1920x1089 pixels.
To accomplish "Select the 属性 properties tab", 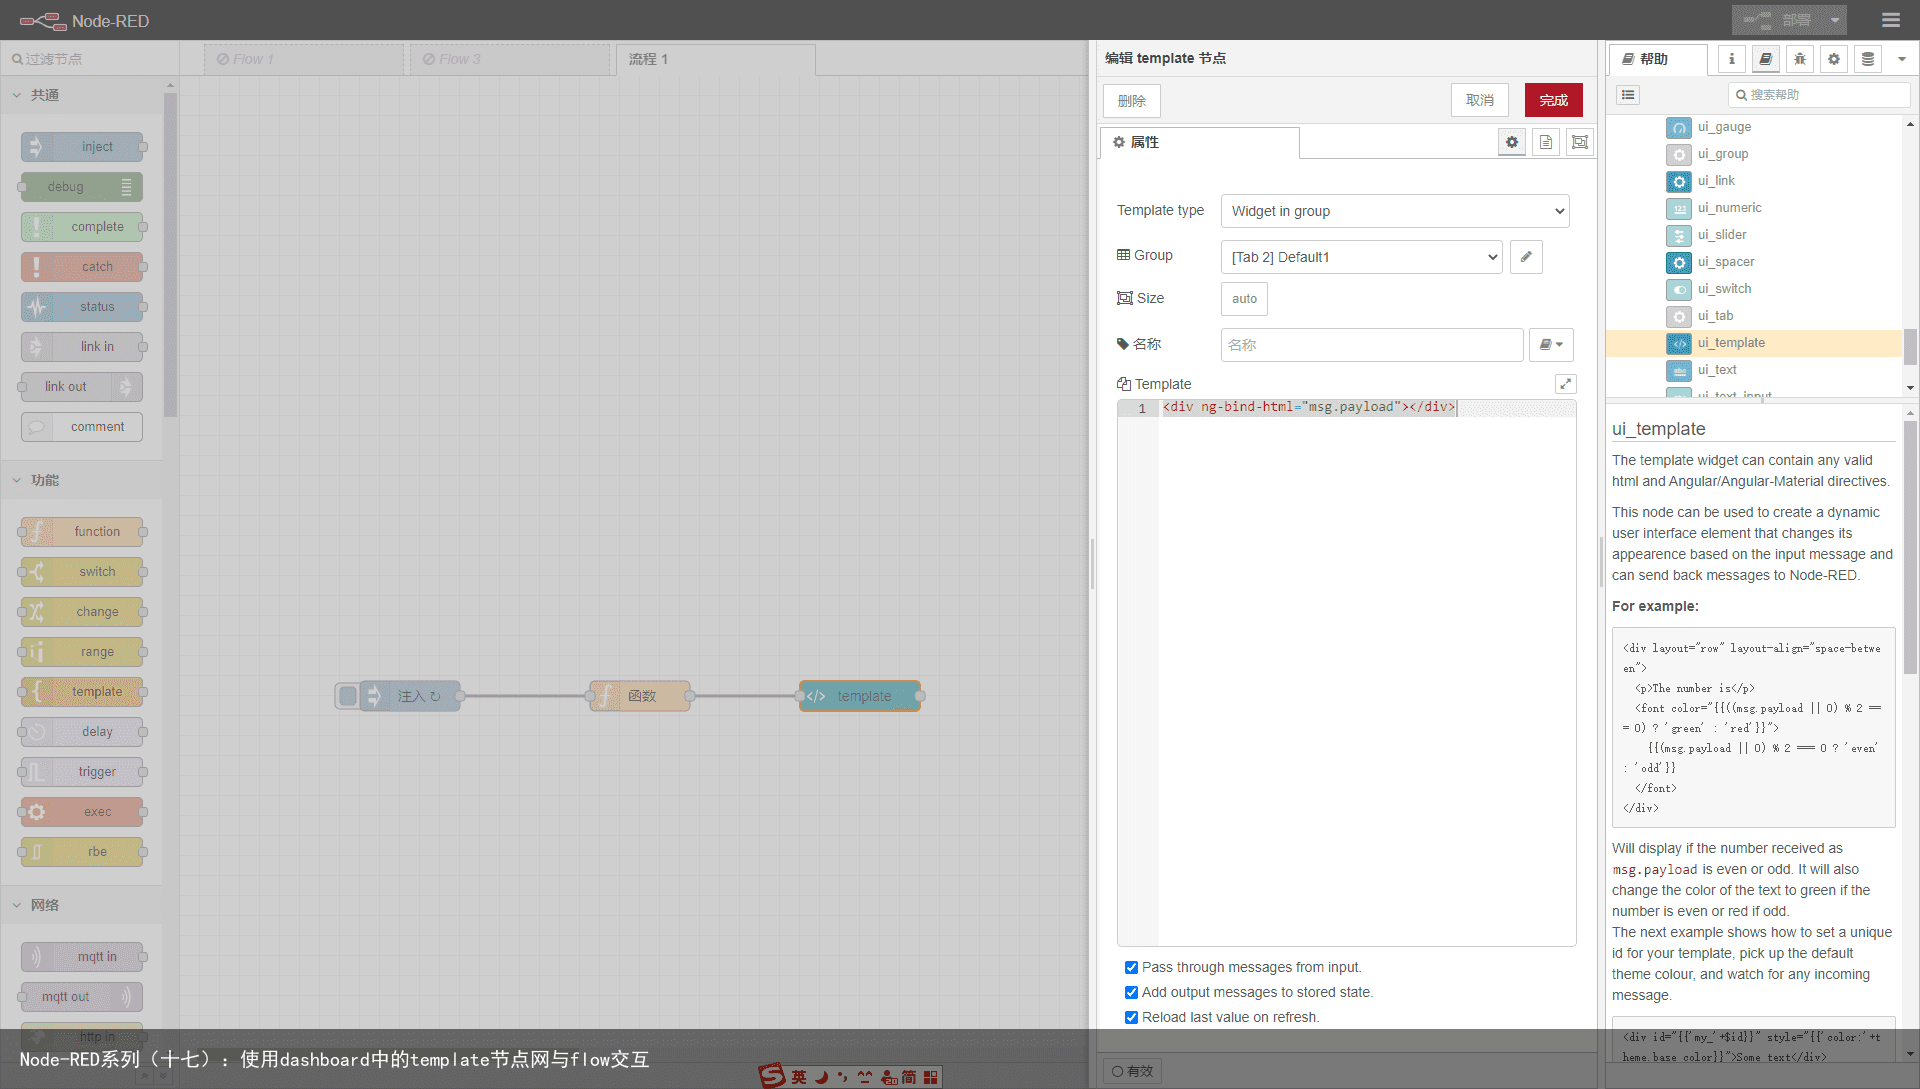I will pyautogui.click(x=1200, y=142).
